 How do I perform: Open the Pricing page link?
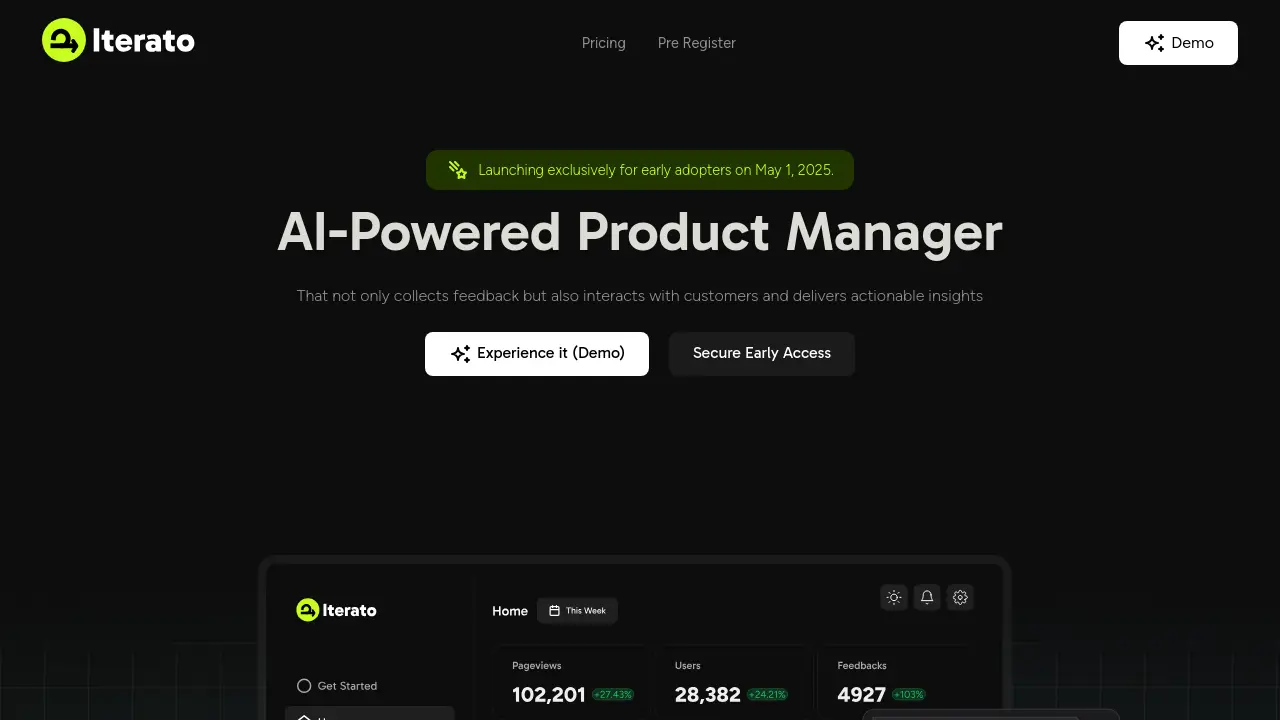point(604,43)
